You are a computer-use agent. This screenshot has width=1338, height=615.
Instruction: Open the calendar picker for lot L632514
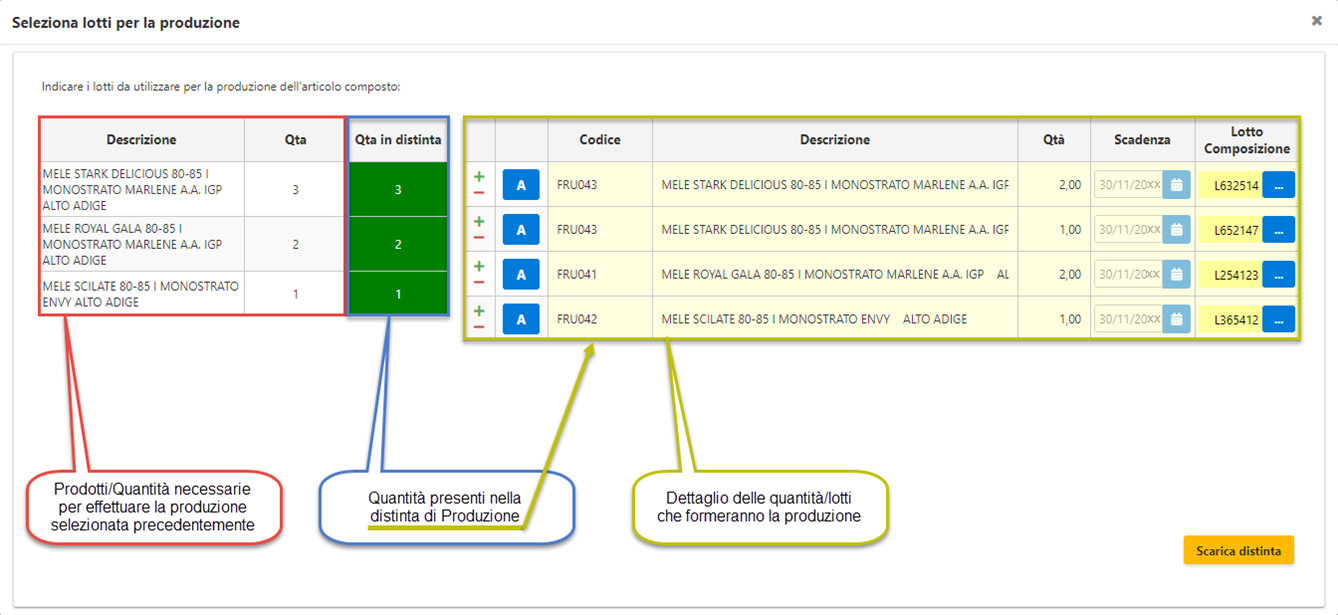click(x=1177, y=185)
